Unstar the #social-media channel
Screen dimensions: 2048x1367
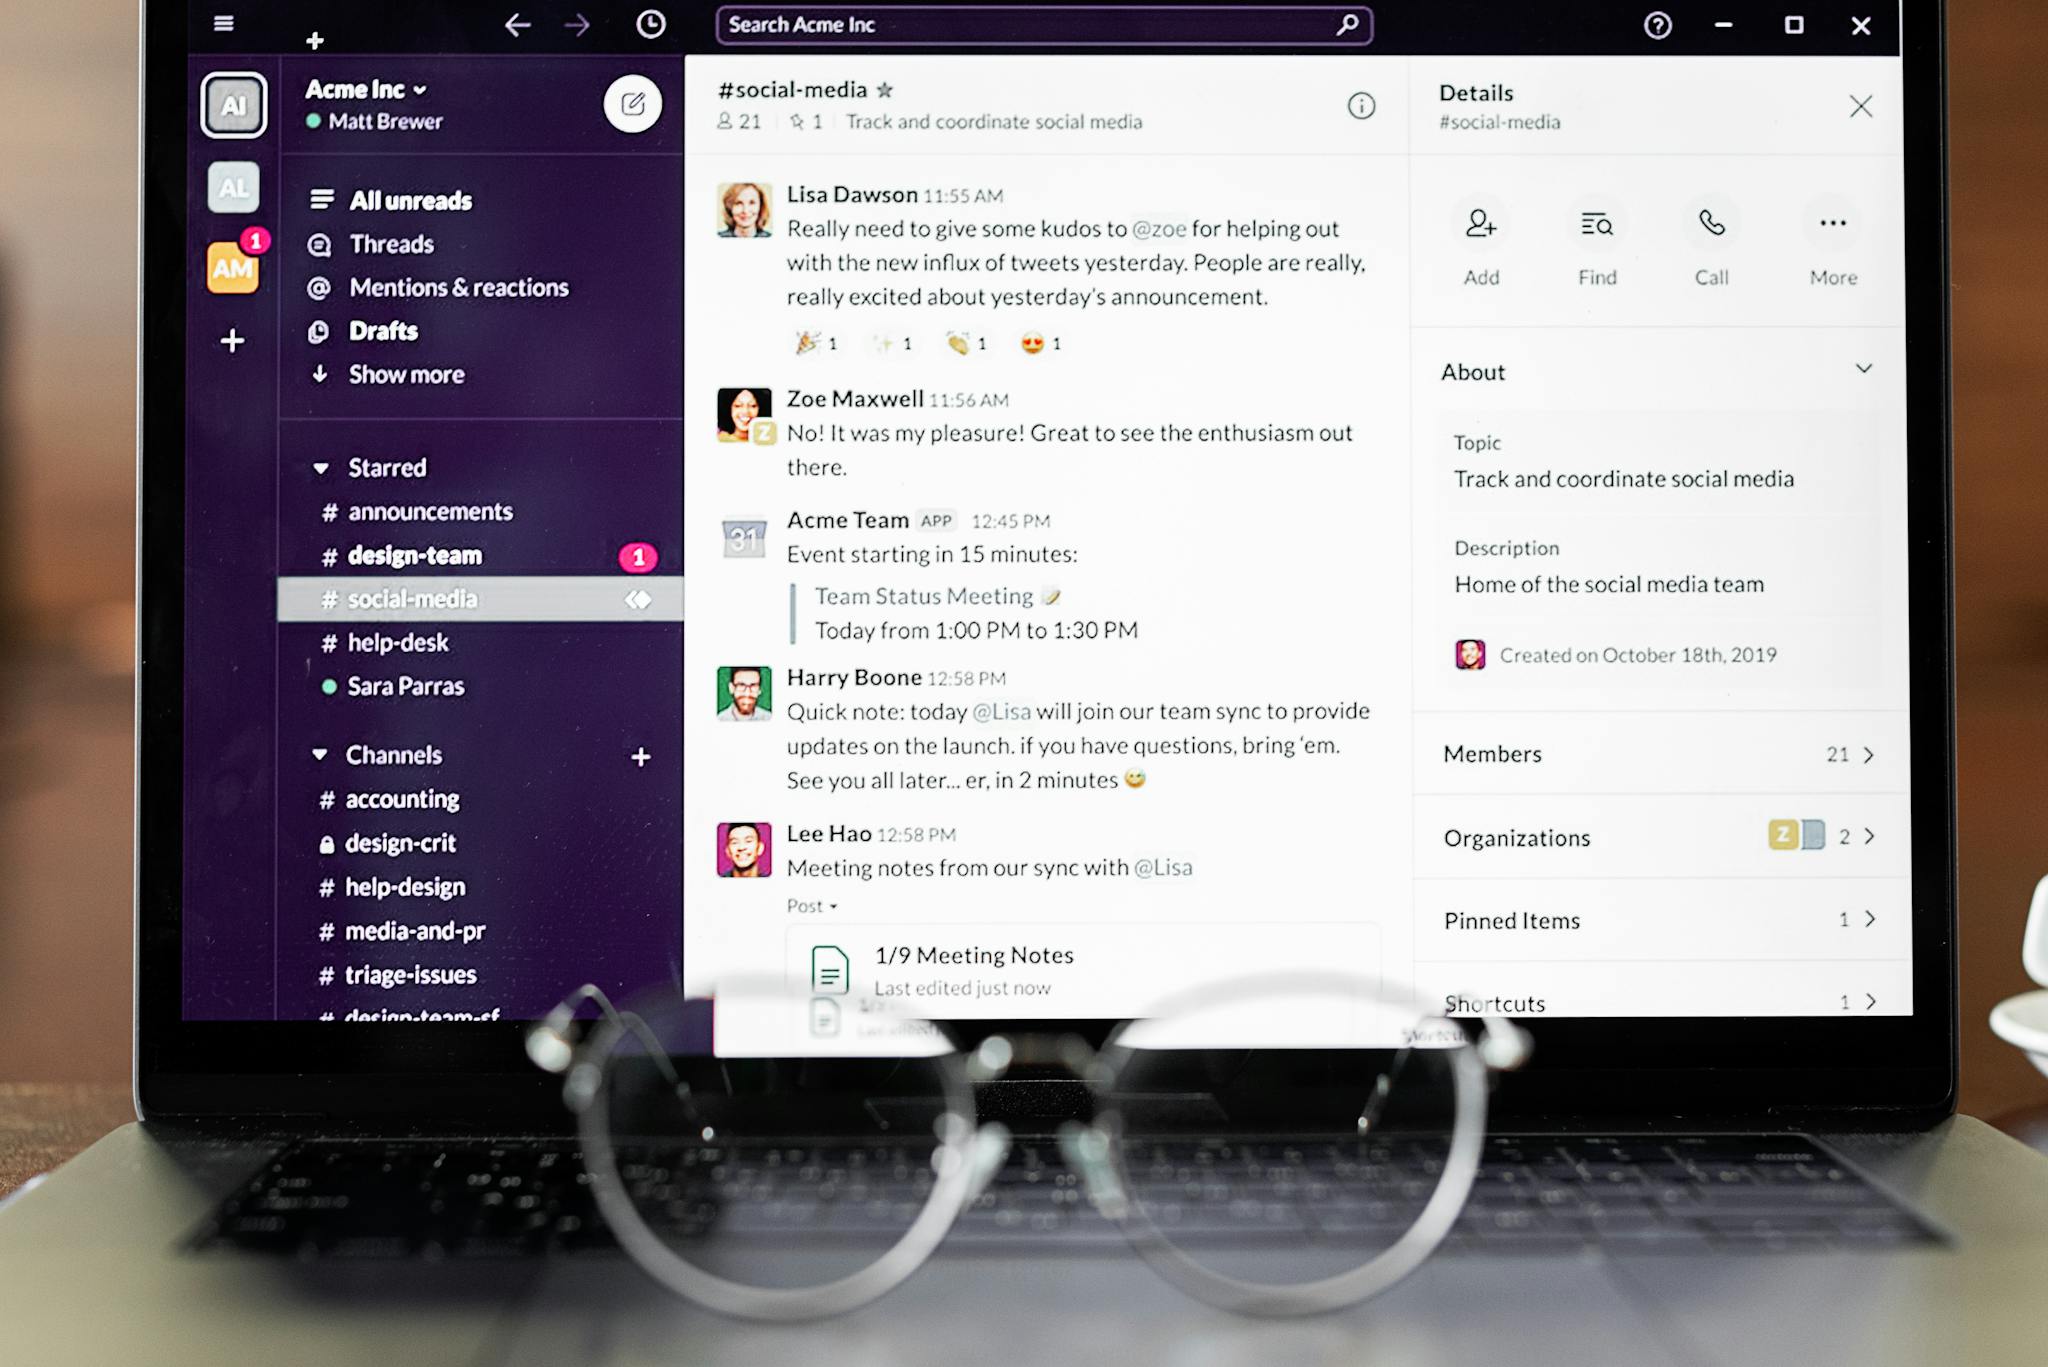point(886,90)
